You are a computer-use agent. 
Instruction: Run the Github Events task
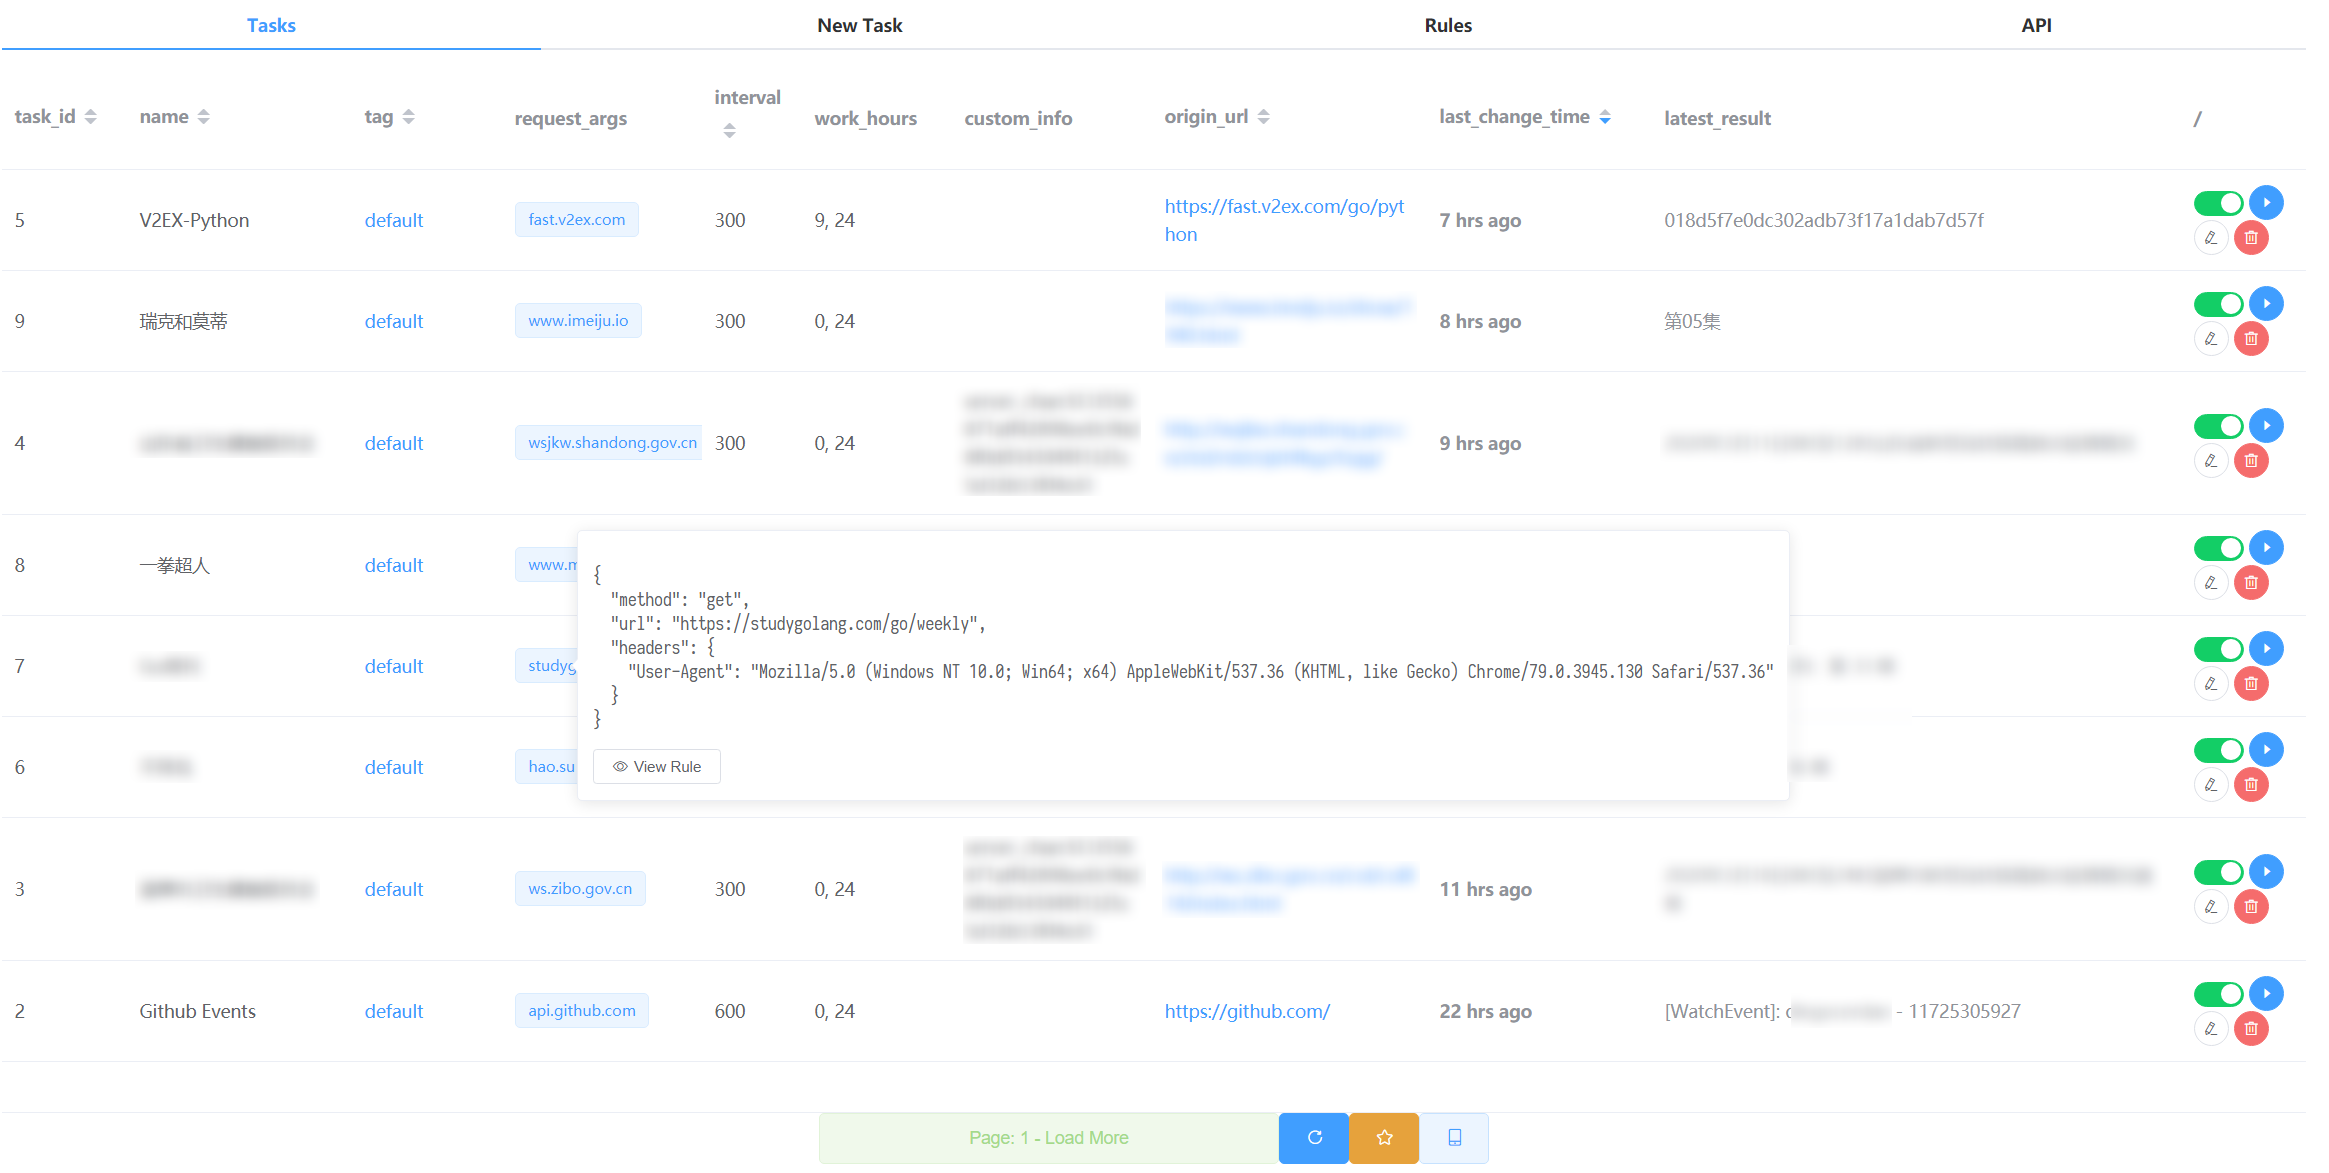tap(2266, 994)
